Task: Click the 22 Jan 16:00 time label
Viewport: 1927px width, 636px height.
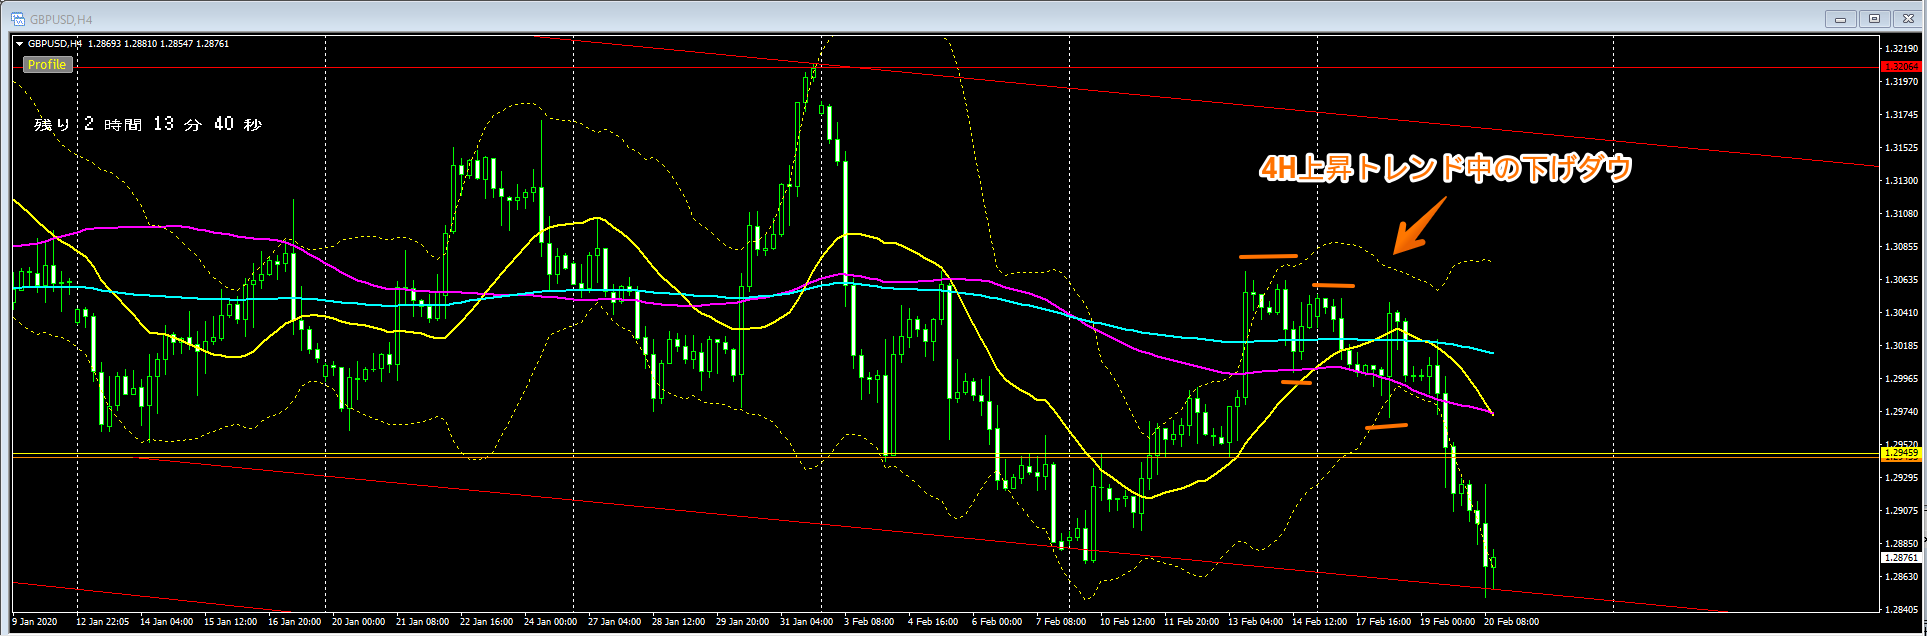Action: (x=486, y=622)
